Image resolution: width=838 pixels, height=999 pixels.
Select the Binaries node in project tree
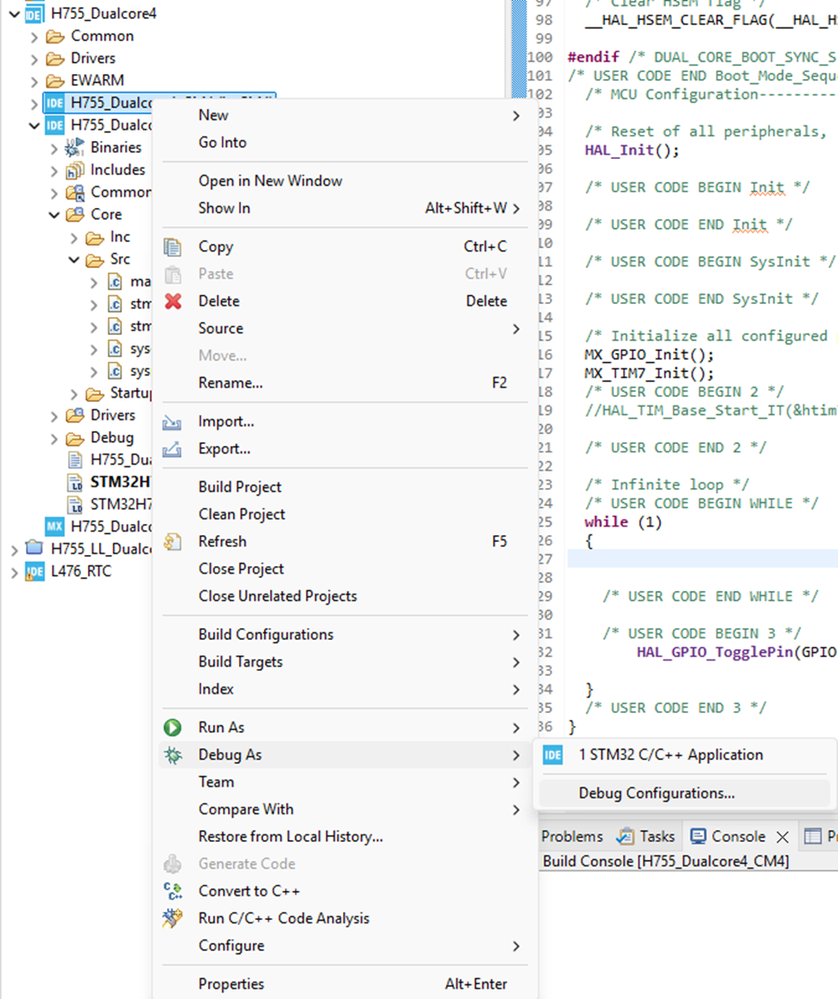pyautogui.click(x=115, y=147)
